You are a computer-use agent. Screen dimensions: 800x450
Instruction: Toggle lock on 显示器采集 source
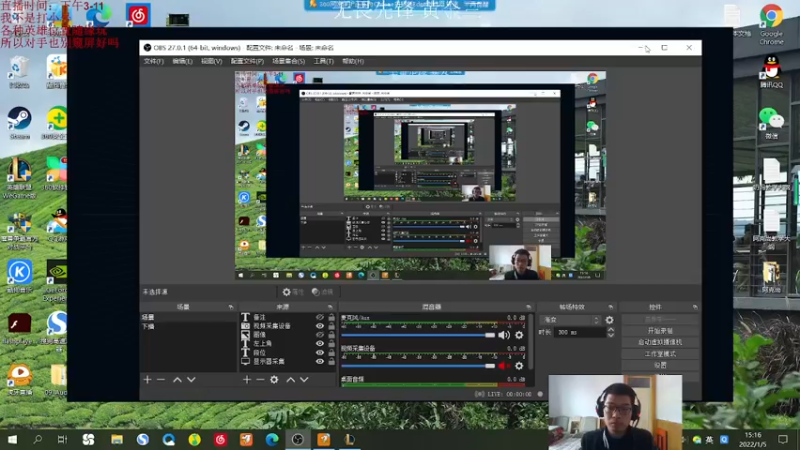pyautogui.click(x=332, y=361)
